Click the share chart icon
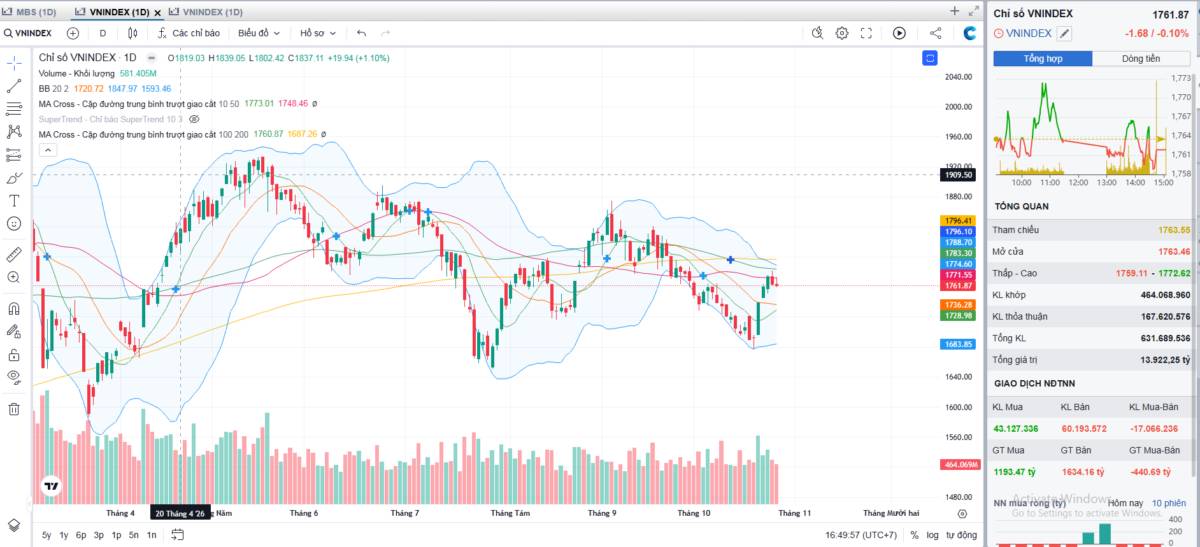Image resolution: width=1200 pixels, height=547 pixels. (x=935, y=33)
